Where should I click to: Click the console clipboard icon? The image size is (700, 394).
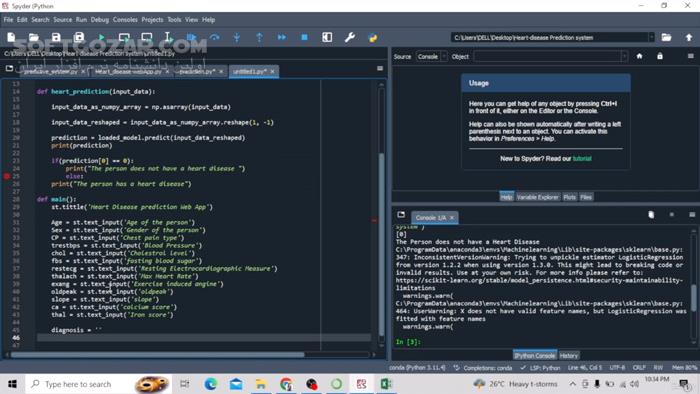coord(651,215)
